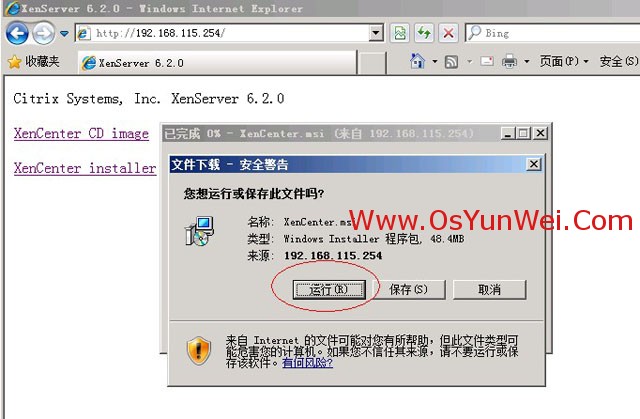Click the favorites star 收藏夹 button
The width and height of the screenshot is (640, 419).
[35, 62]
